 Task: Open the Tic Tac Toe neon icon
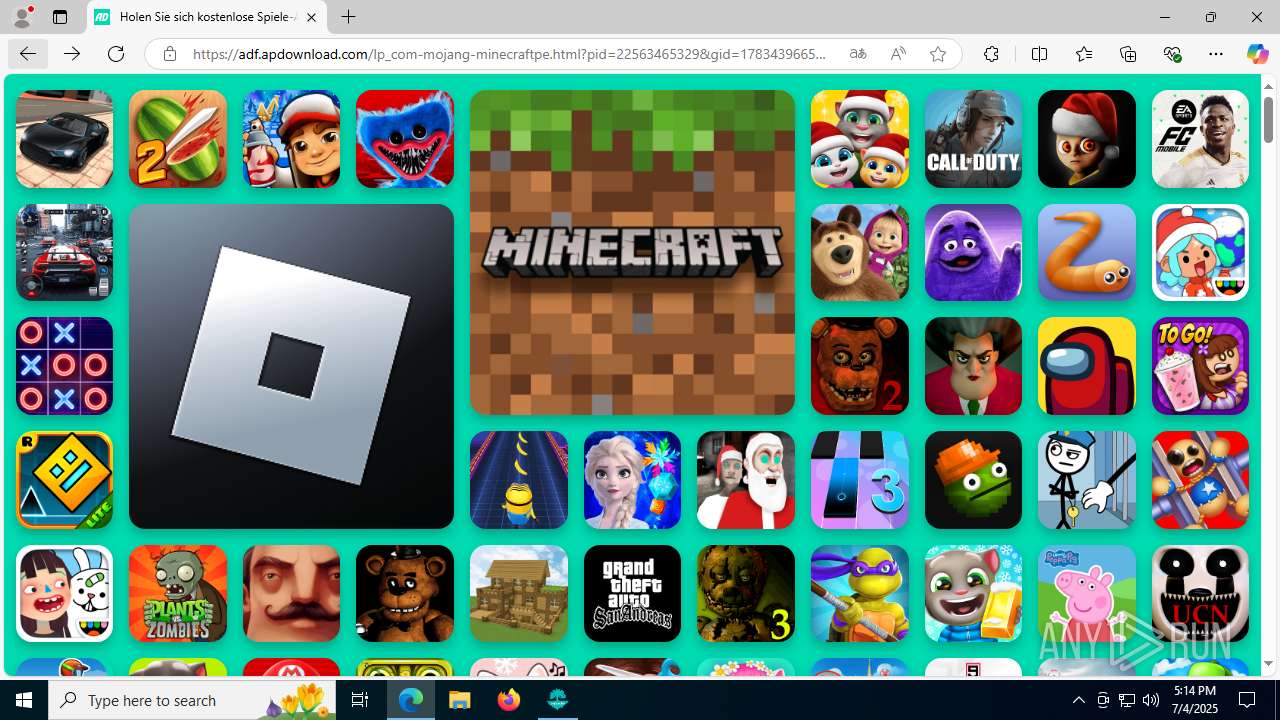pos(64,366)
